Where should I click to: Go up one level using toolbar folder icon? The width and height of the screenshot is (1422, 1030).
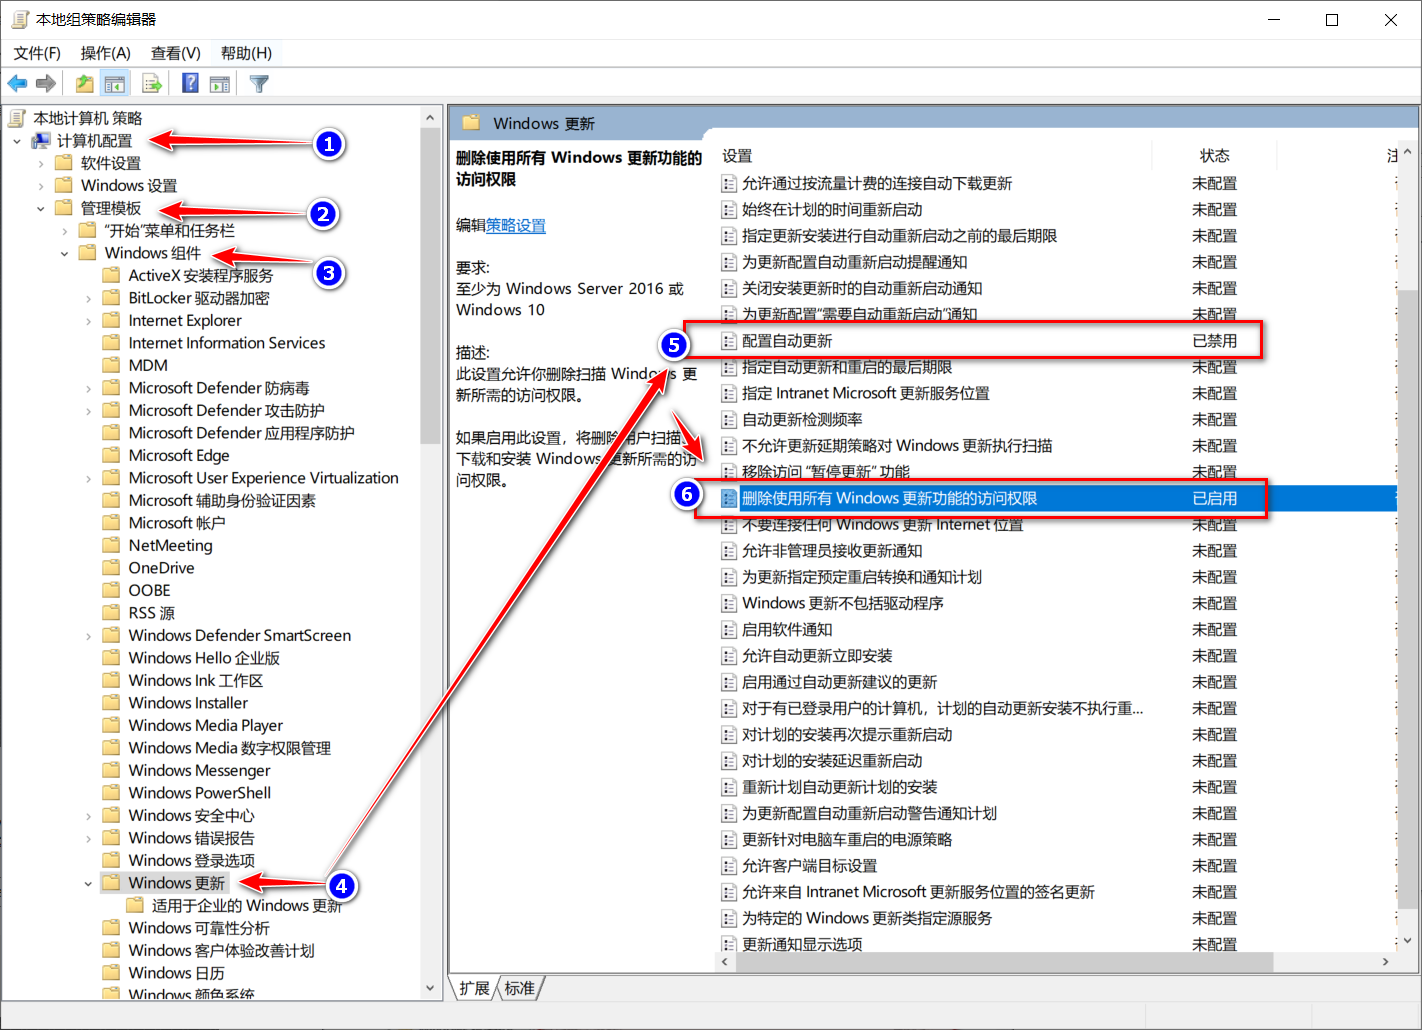pos(85,84)
